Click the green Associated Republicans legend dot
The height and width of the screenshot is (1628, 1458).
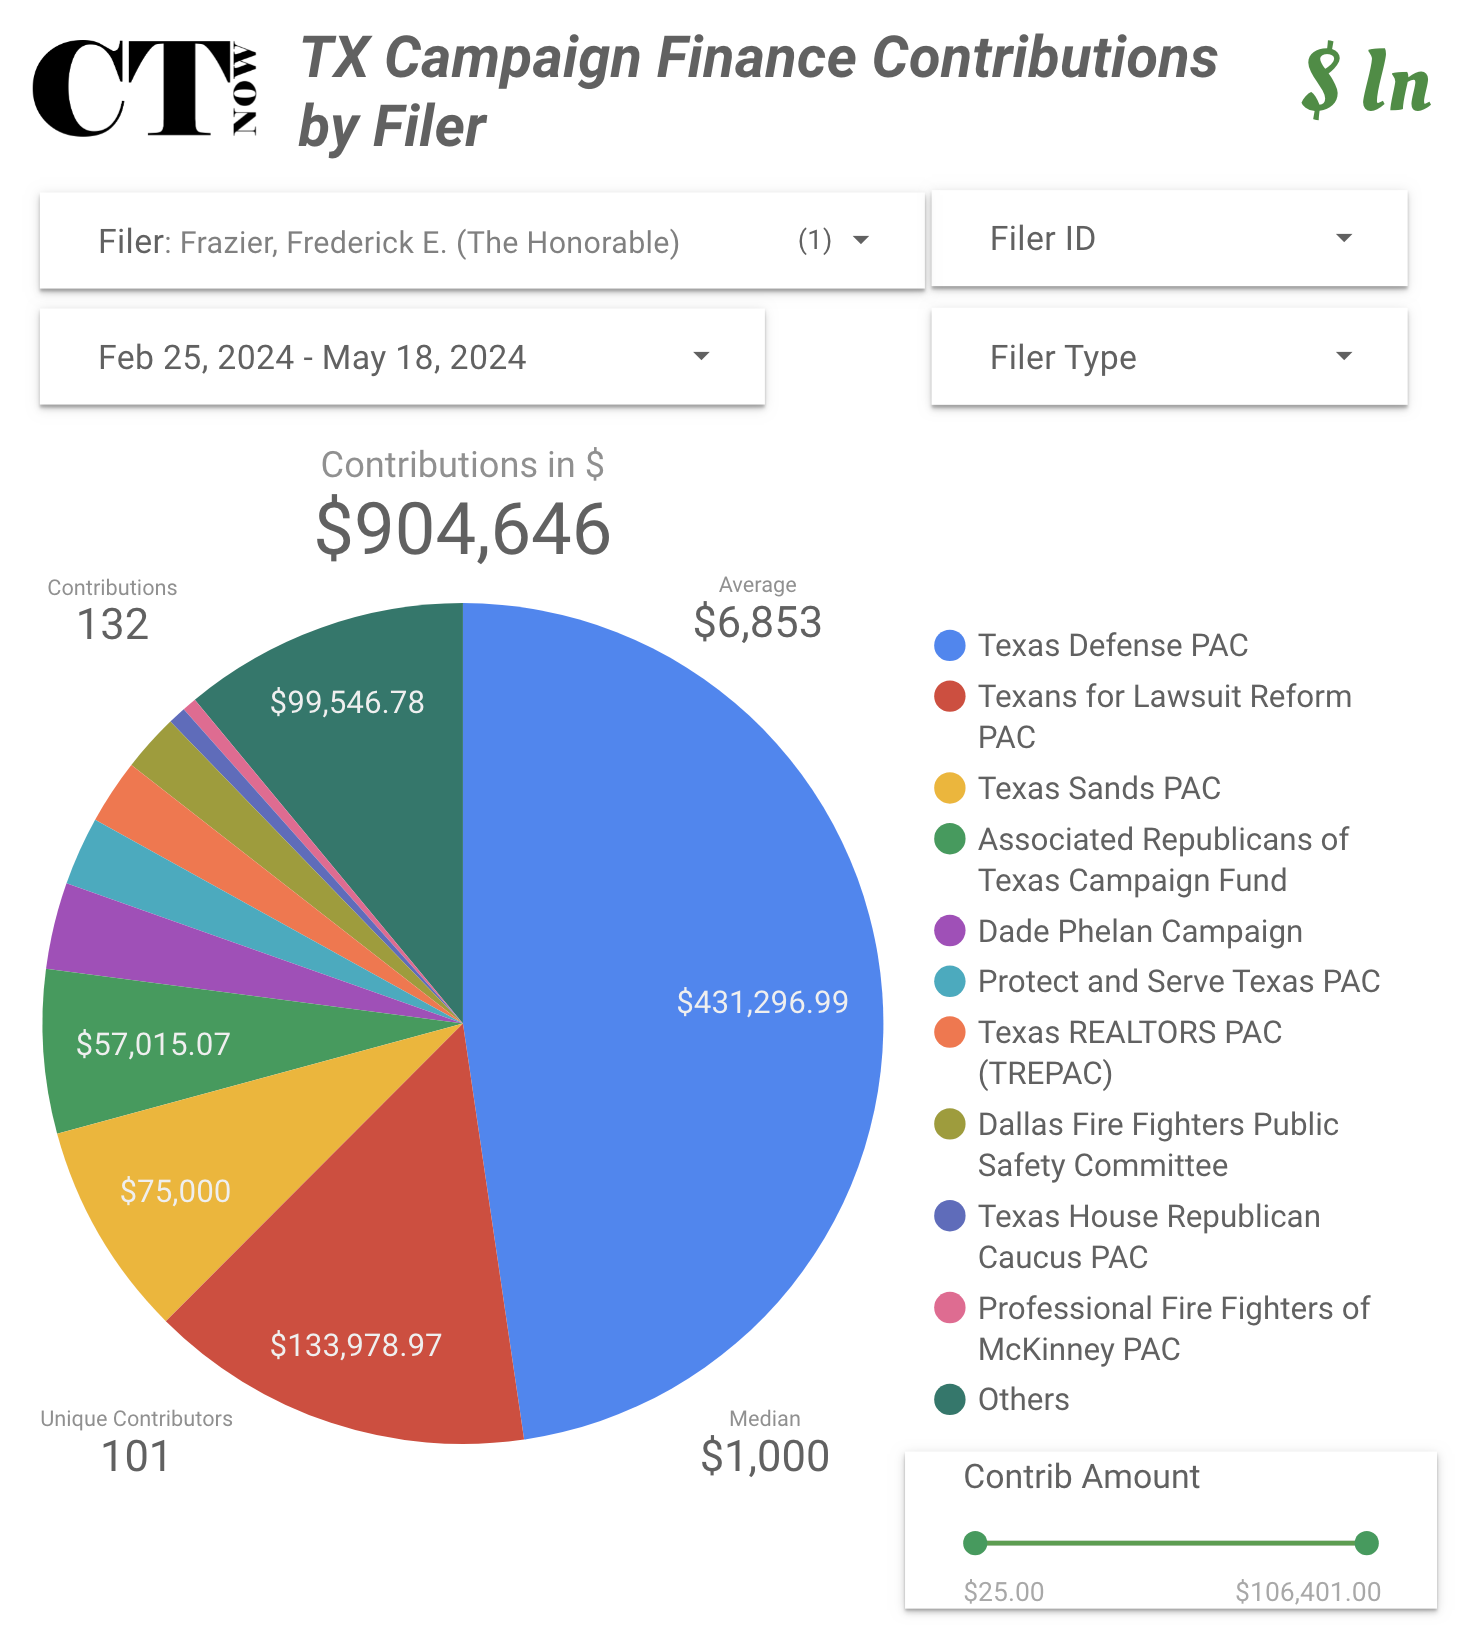(949, 839)
